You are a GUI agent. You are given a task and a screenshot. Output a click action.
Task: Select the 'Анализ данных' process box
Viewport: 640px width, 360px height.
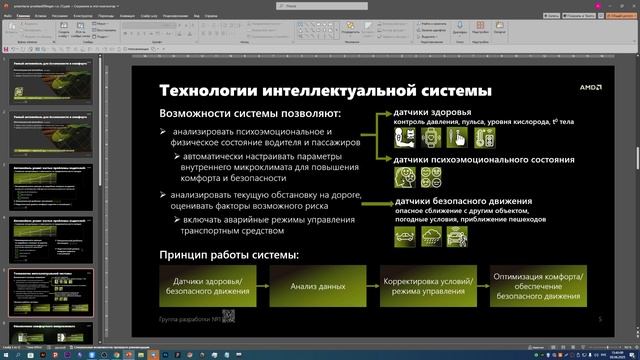click(318, 286)
